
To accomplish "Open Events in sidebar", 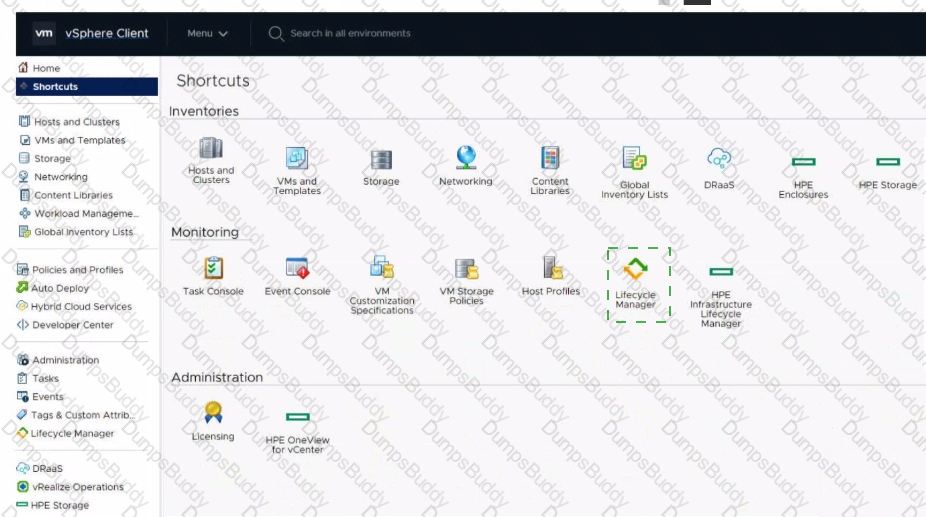I will pyautogui.click(x=47, y=396).
